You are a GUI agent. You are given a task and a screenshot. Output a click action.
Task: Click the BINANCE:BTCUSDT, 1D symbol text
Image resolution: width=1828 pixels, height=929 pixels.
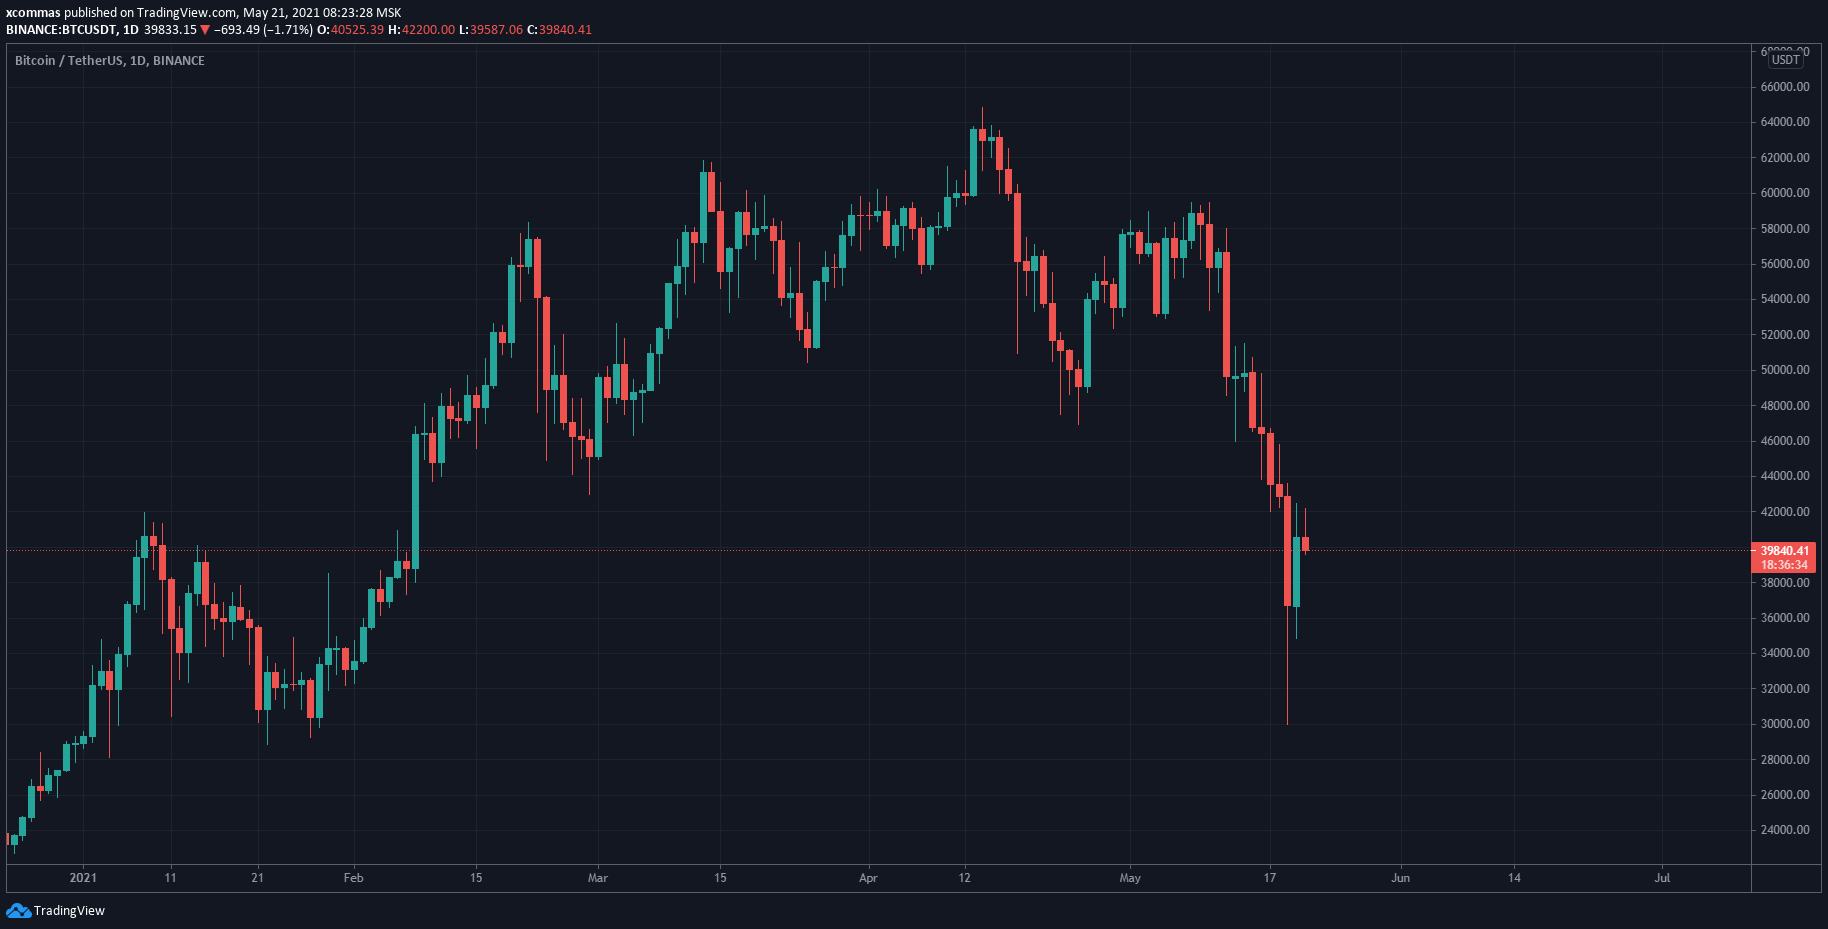pyautogui.click(x=72, y=30)
